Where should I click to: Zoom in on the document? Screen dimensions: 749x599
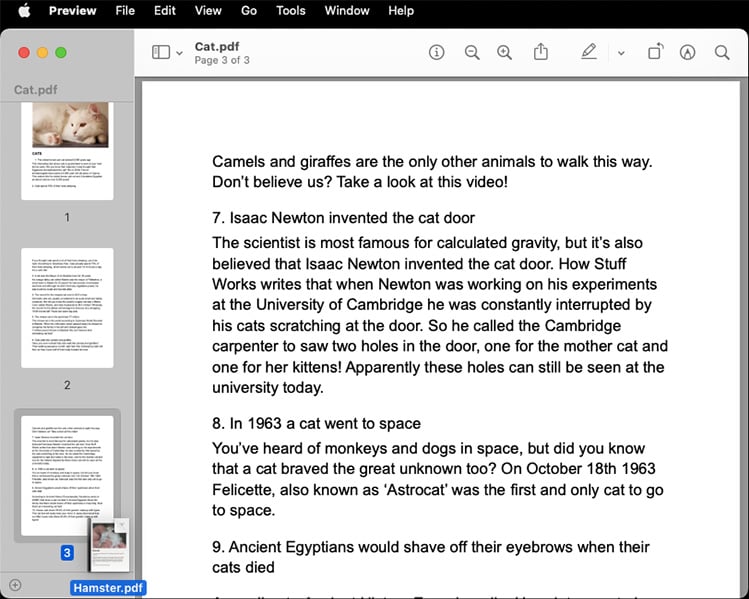pos(504,52)
